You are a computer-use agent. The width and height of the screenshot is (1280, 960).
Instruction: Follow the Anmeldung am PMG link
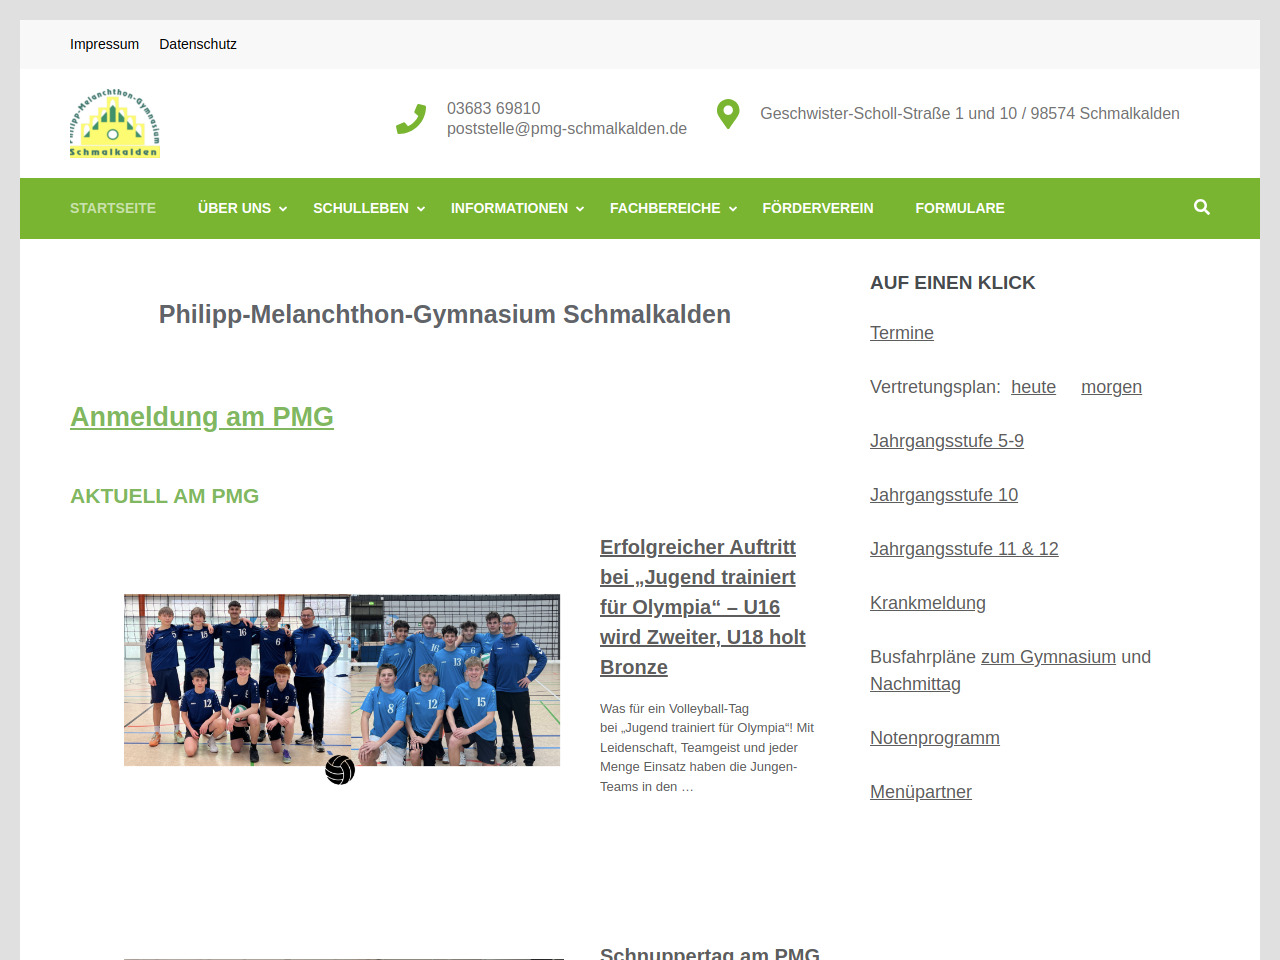click(201, 416)
